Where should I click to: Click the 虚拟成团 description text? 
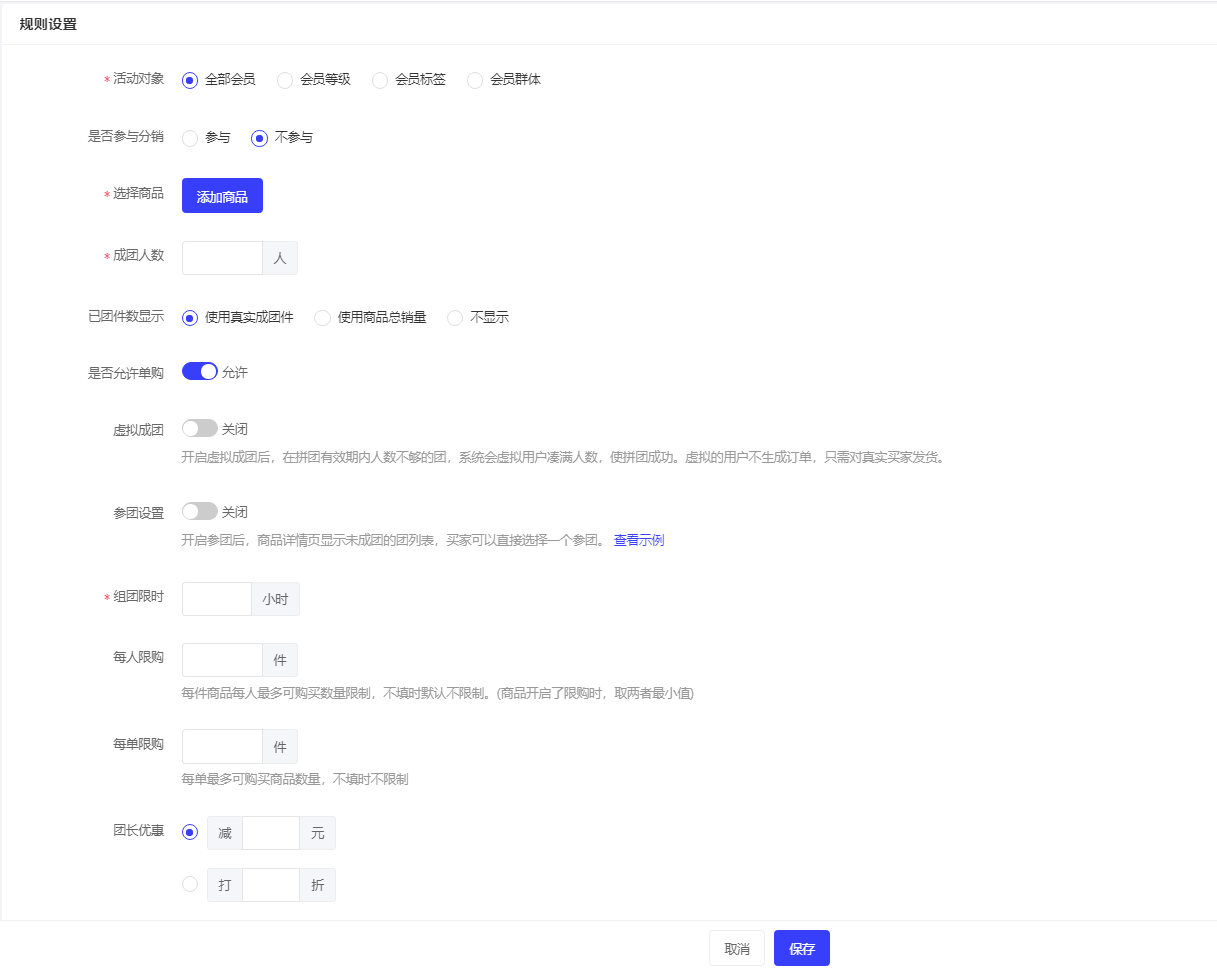click(x=563, y=458)
